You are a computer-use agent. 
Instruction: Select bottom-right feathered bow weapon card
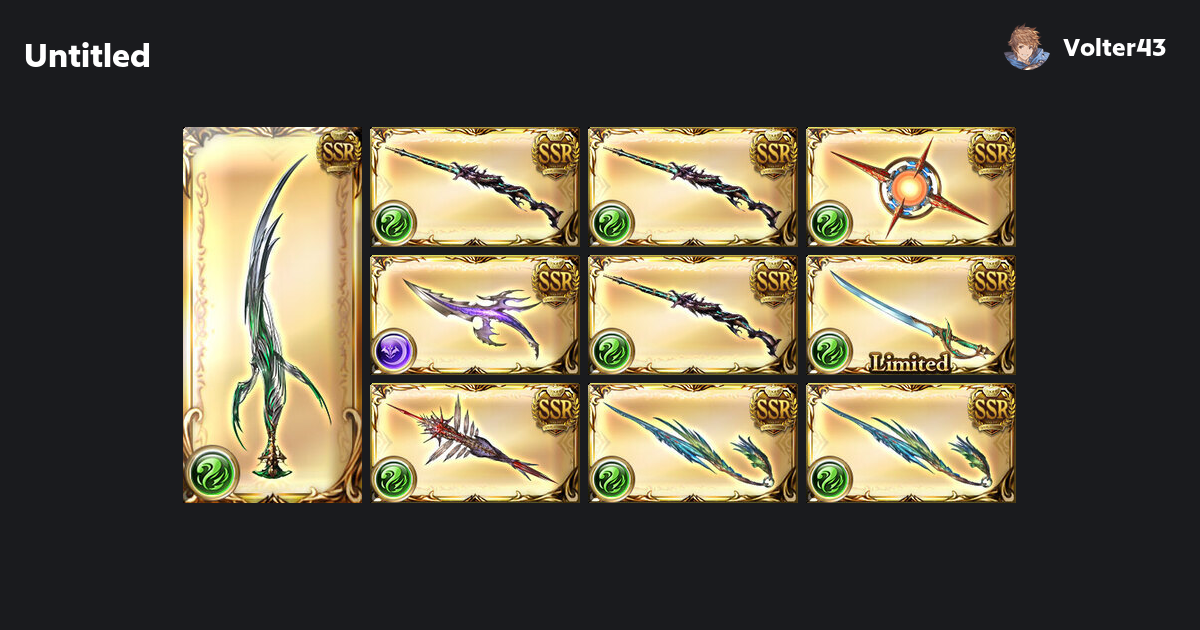pyautogui.click(x=911, y=443)
